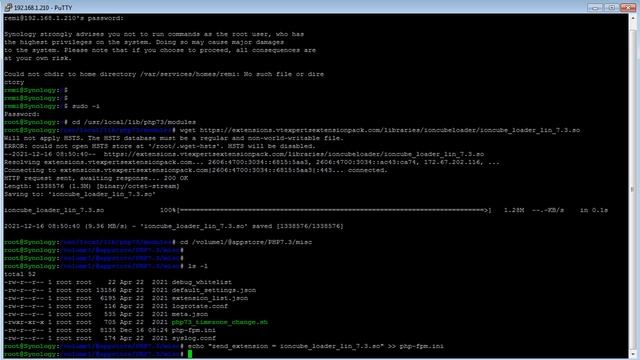Click the 'ls -l' command text
Viewport: 640px width, 360px height.
(x=198, y=266)
